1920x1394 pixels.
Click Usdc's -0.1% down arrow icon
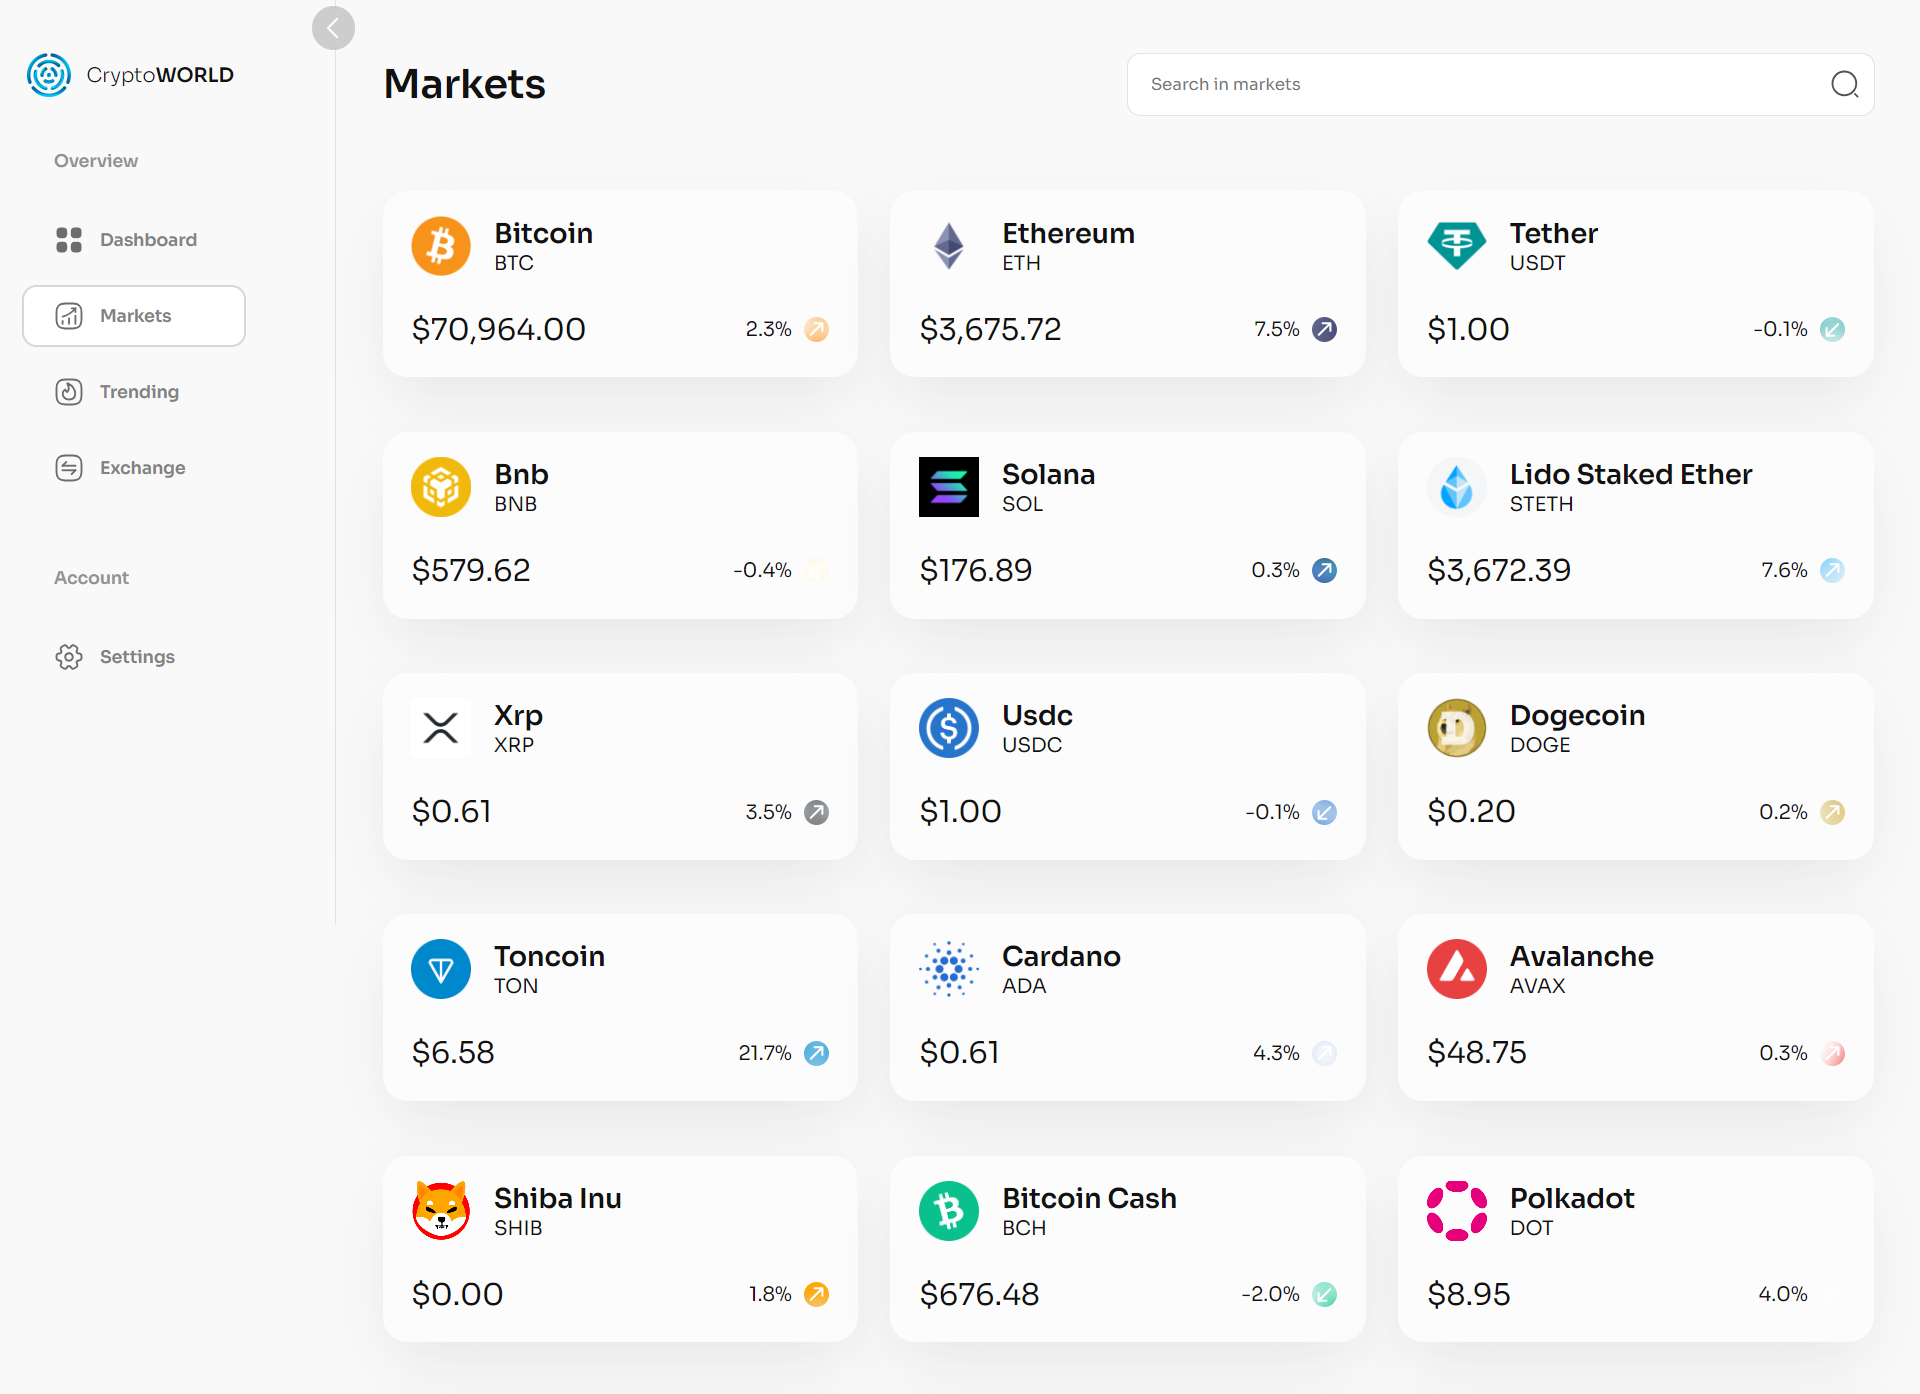pyautogui.click(x=1325, y=812)
